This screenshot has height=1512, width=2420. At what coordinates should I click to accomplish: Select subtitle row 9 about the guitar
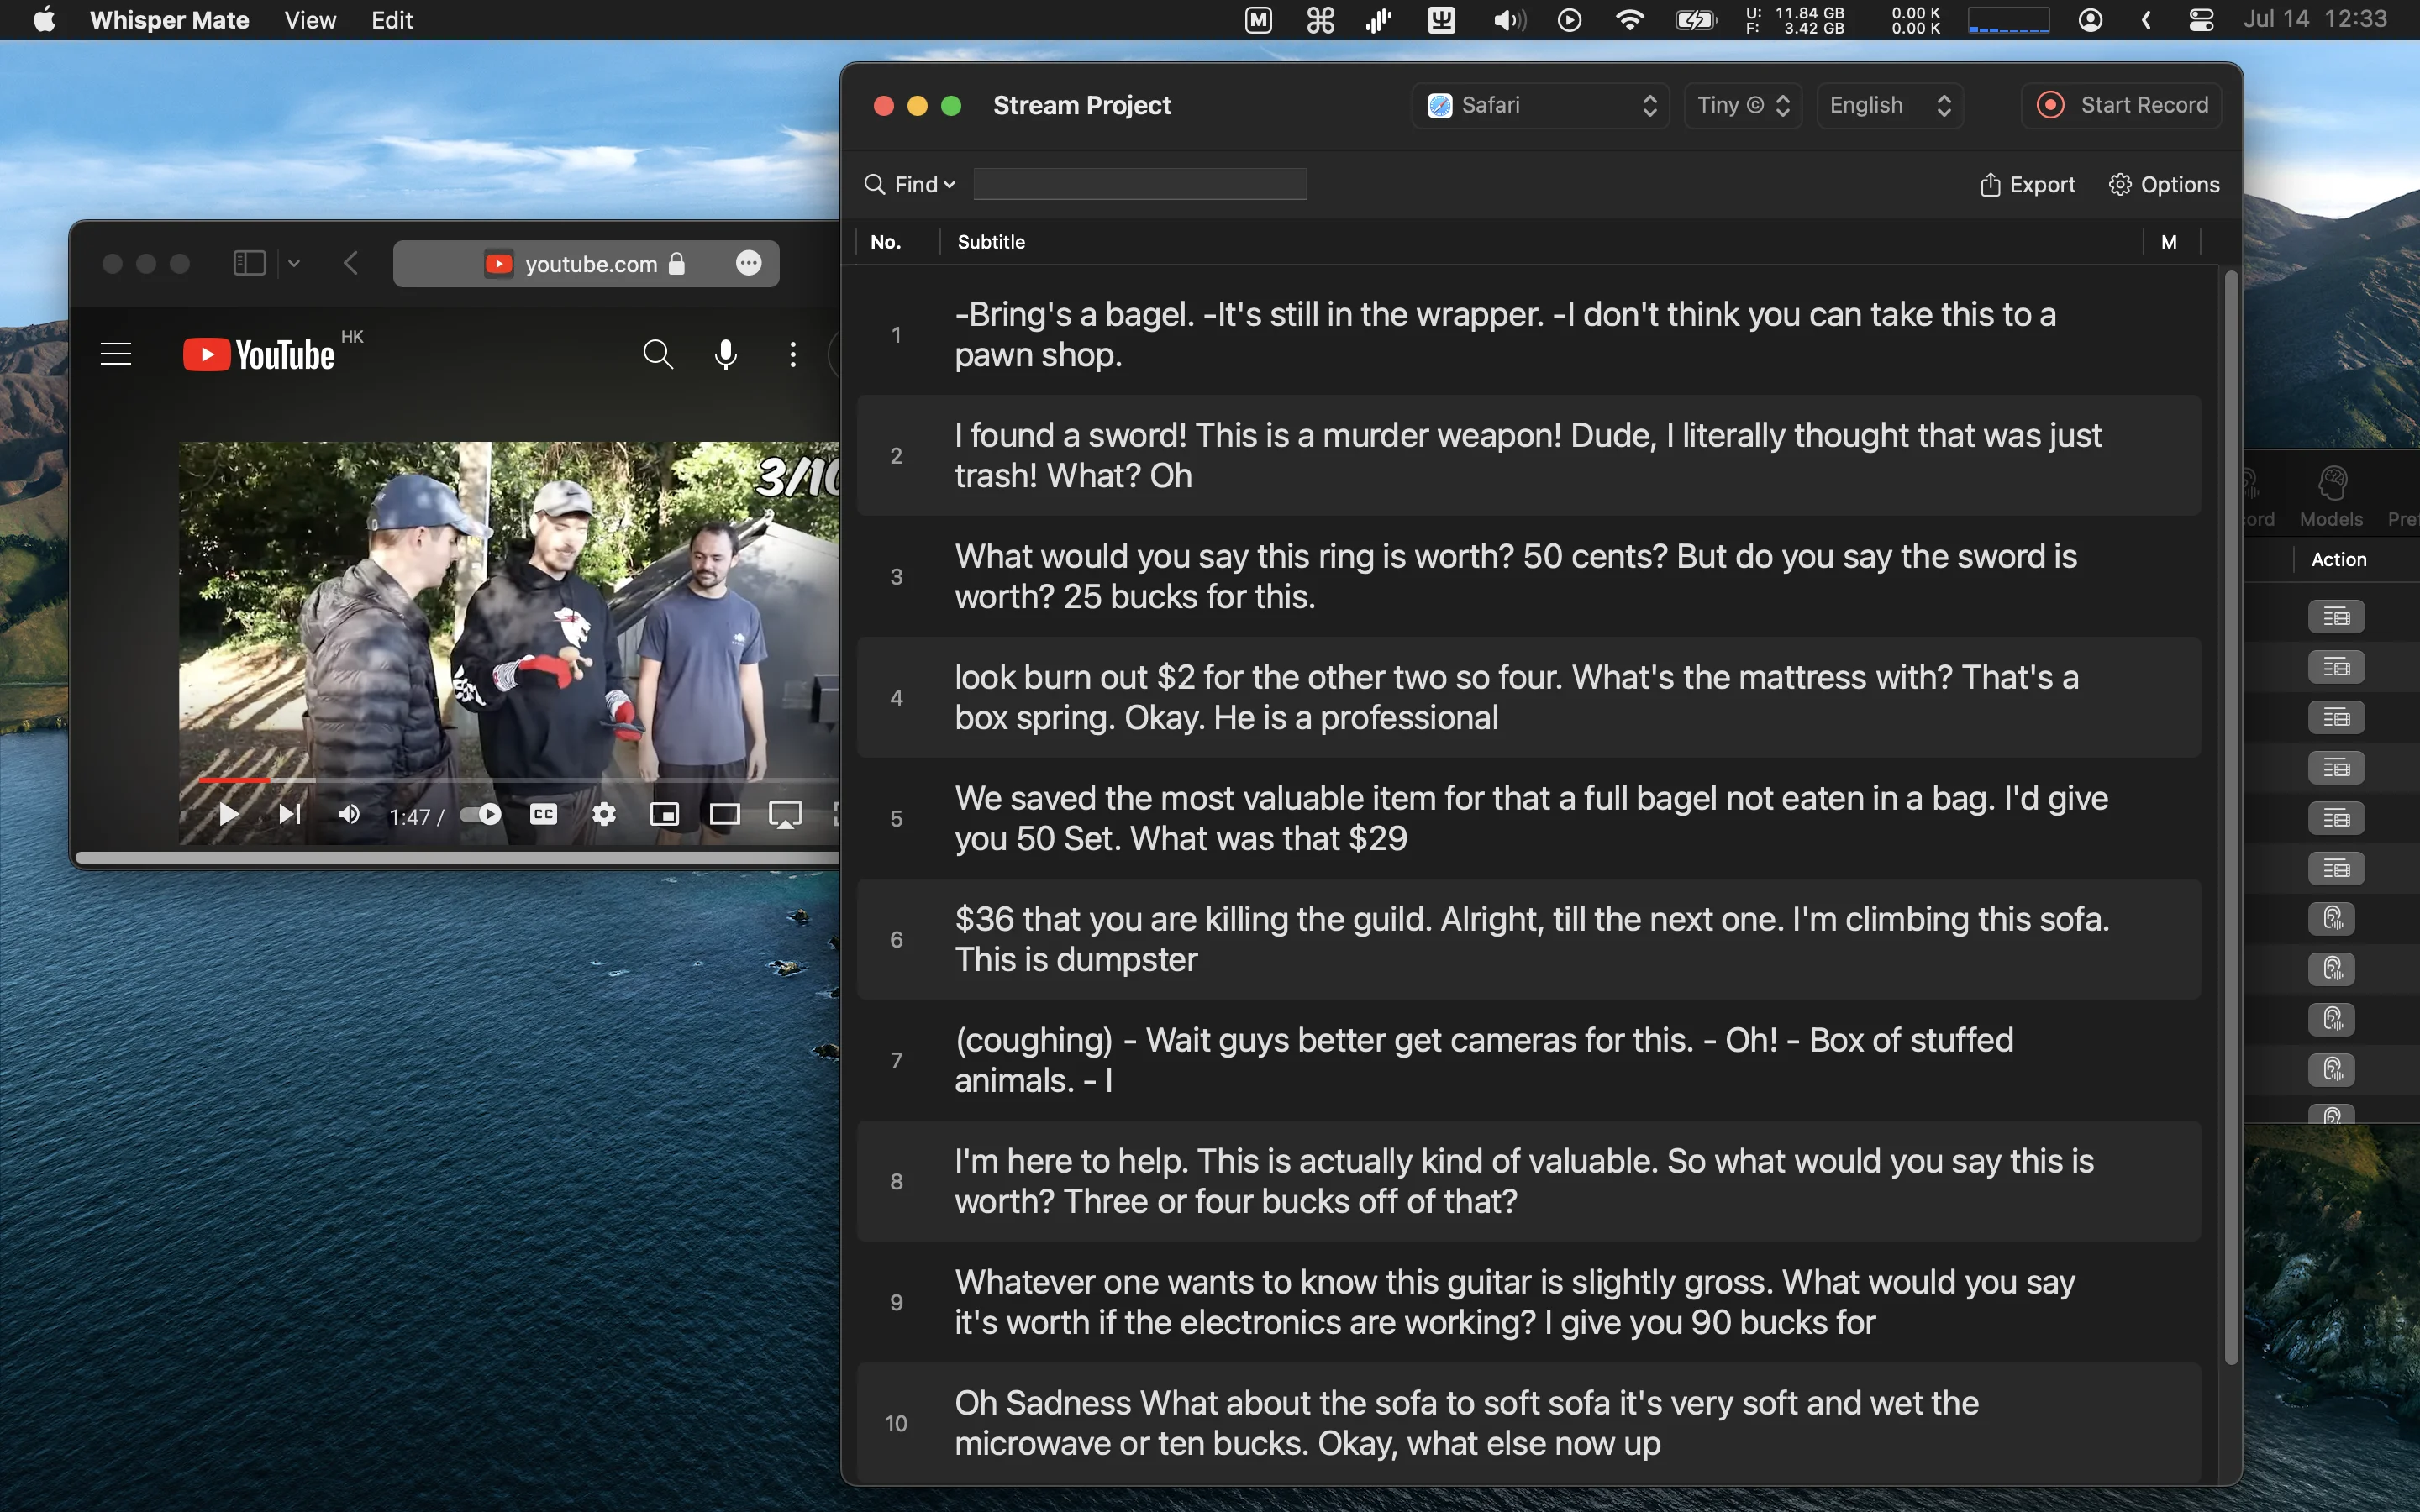[x=1529, y=1302]
